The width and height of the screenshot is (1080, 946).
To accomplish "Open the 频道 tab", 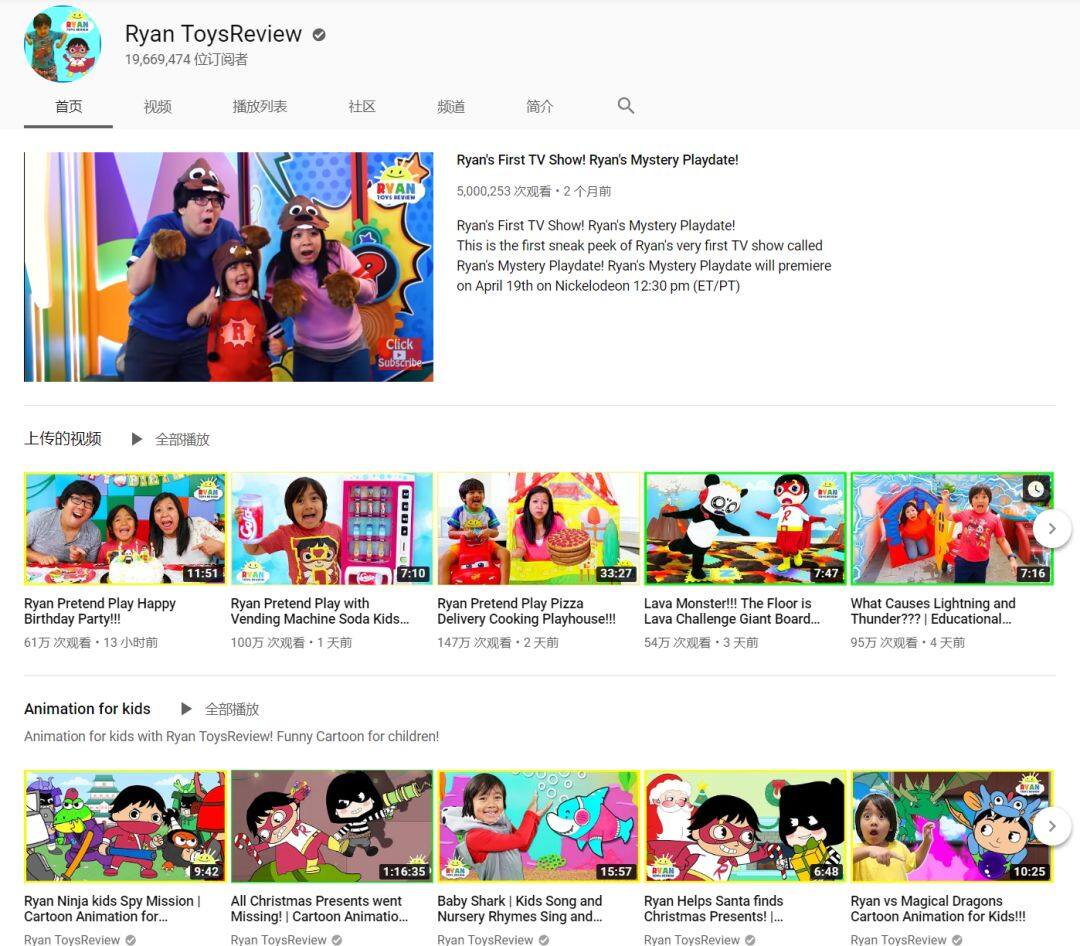I will (451, 107).
